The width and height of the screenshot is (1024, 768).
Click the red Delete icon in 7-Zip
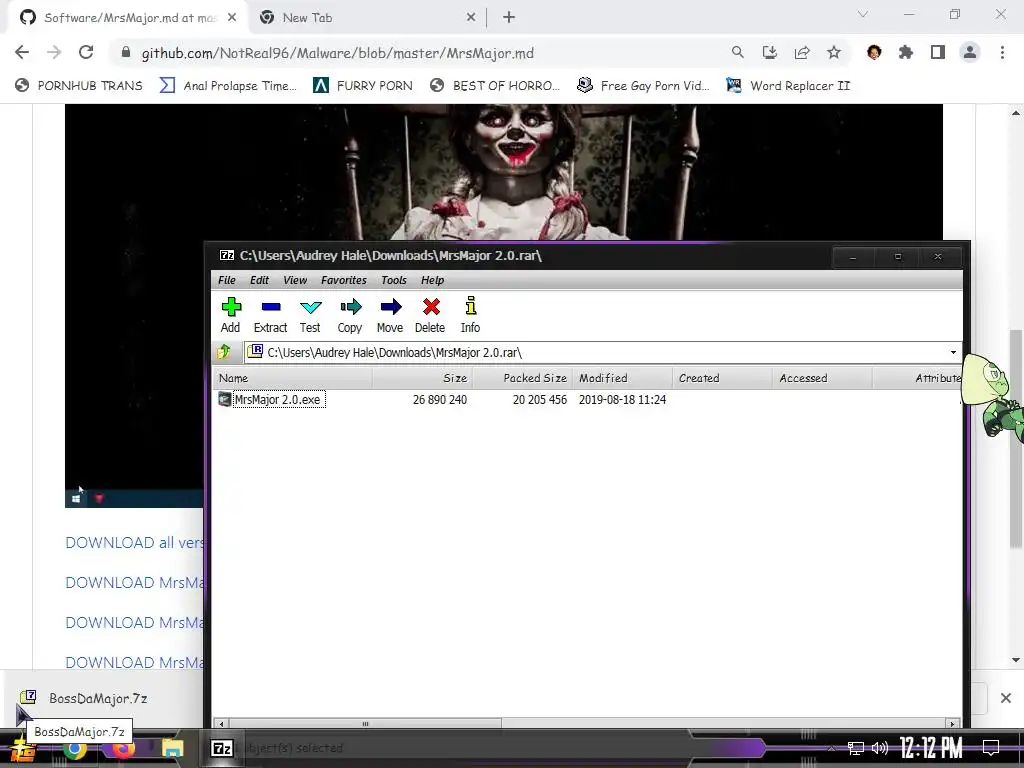(x=430, y=315)
